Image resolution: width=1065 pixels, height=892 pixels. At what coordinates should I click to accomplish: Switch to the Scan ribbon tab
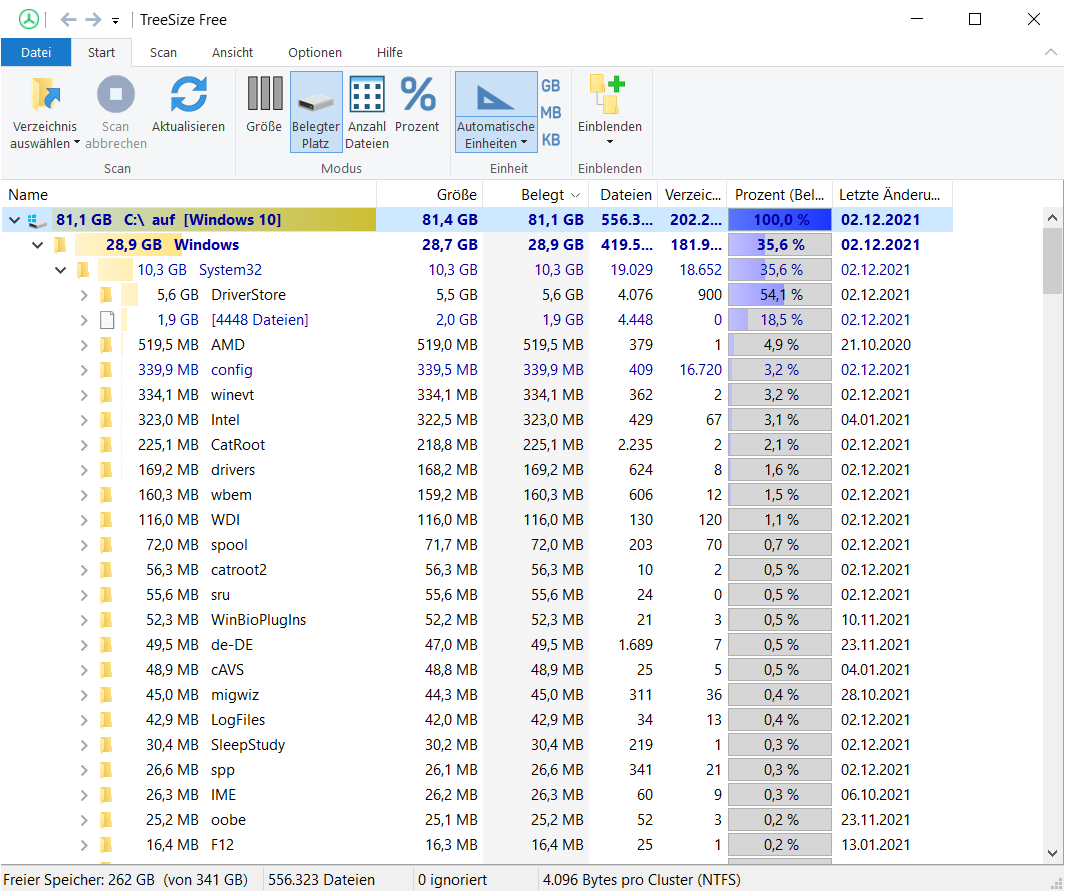coord(163,52)
